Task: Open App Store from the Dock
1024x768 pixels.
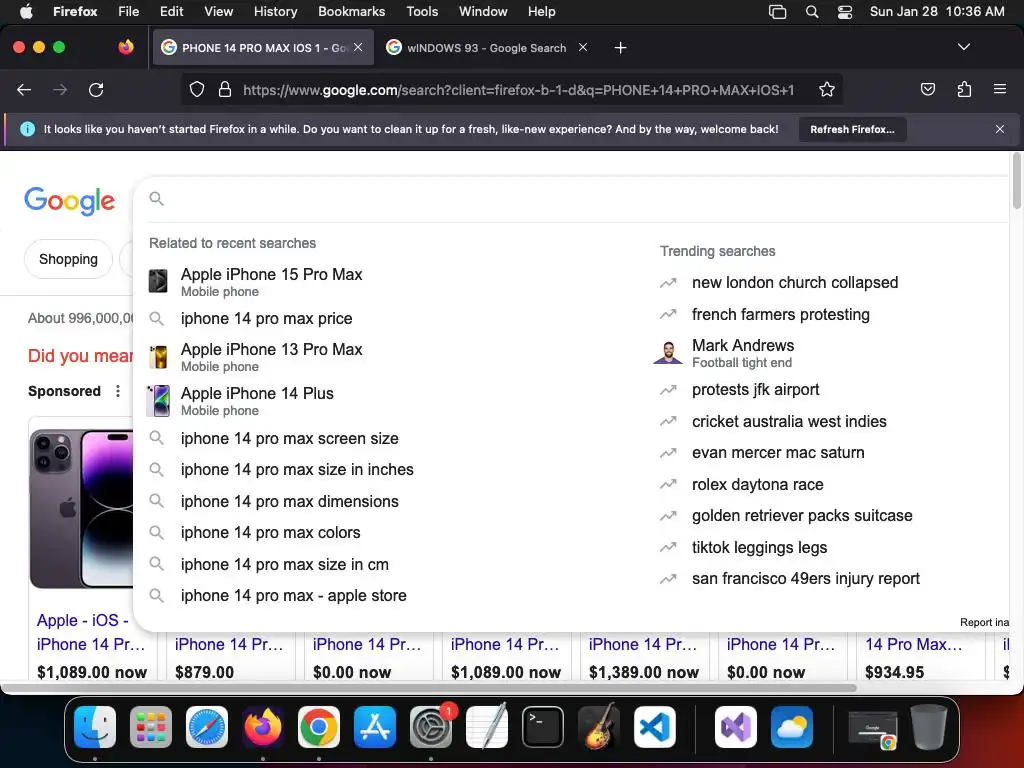Action: click(x=375, y=727)
